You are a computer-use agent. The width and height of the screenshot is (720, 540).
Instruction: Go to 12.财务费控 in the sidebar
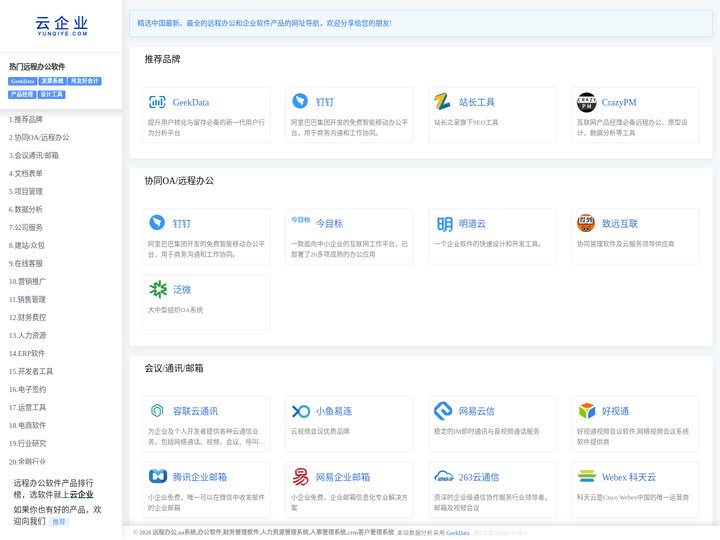click(27, 317)
